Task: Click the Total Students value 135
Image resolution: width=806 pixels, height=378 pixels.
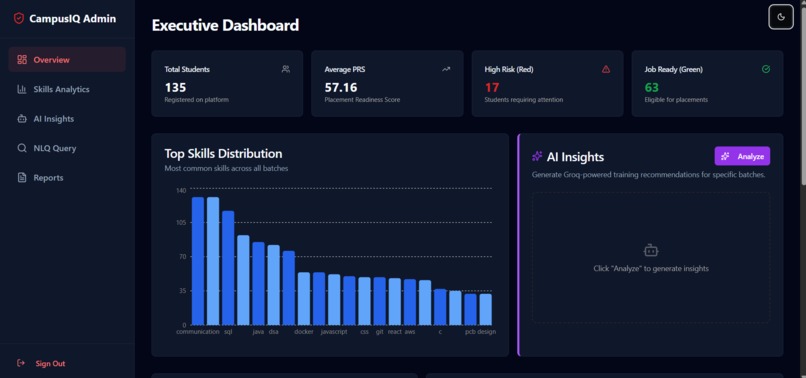Action: tap(175, 87)
